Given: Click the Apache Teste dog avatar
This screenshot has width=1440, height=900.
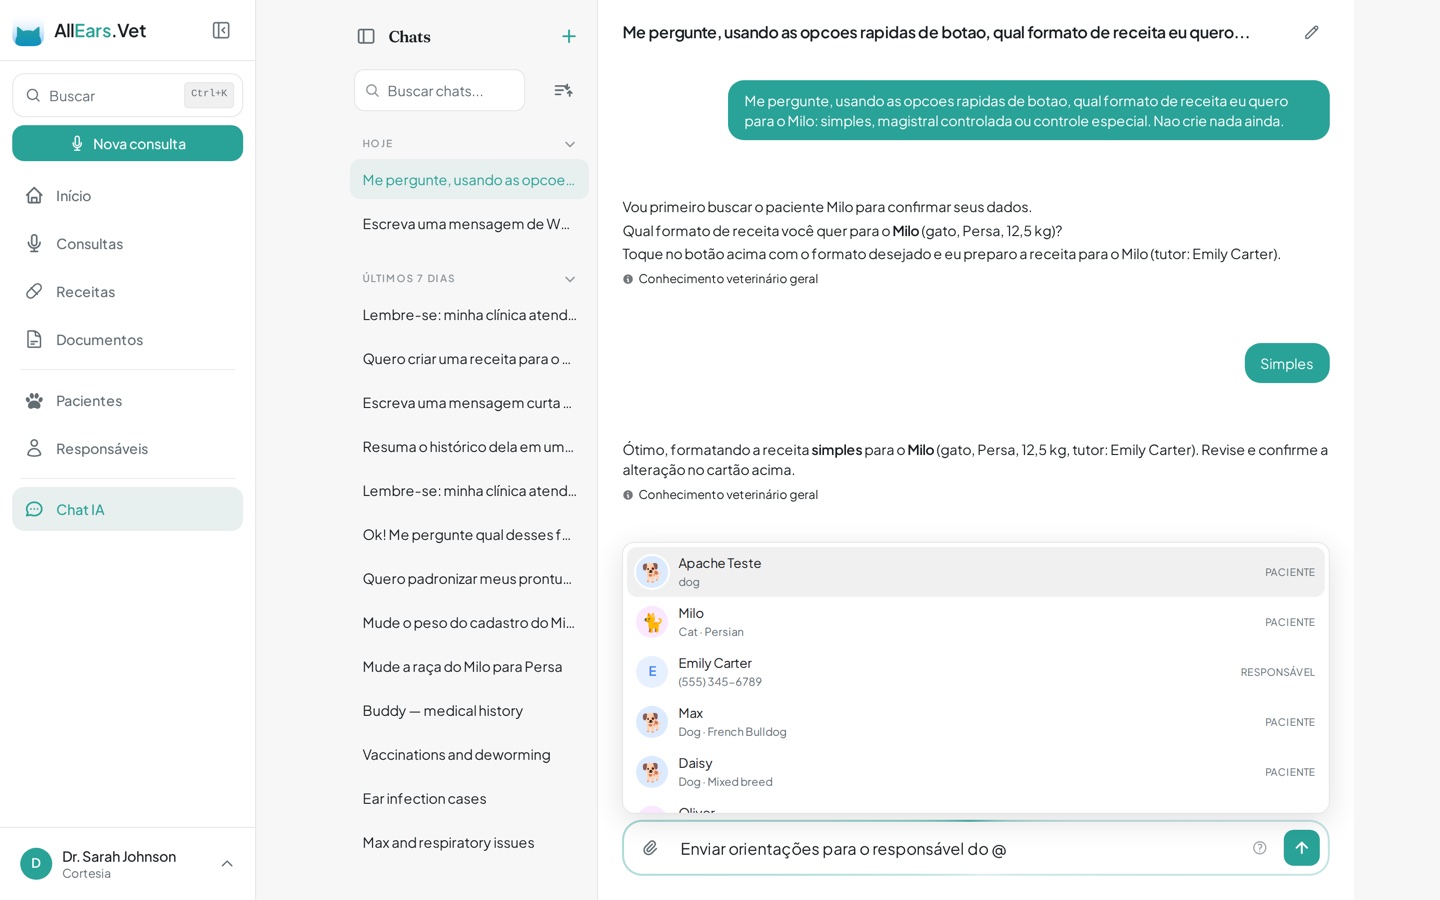Looking at the screenshot, I should [652, 572].
